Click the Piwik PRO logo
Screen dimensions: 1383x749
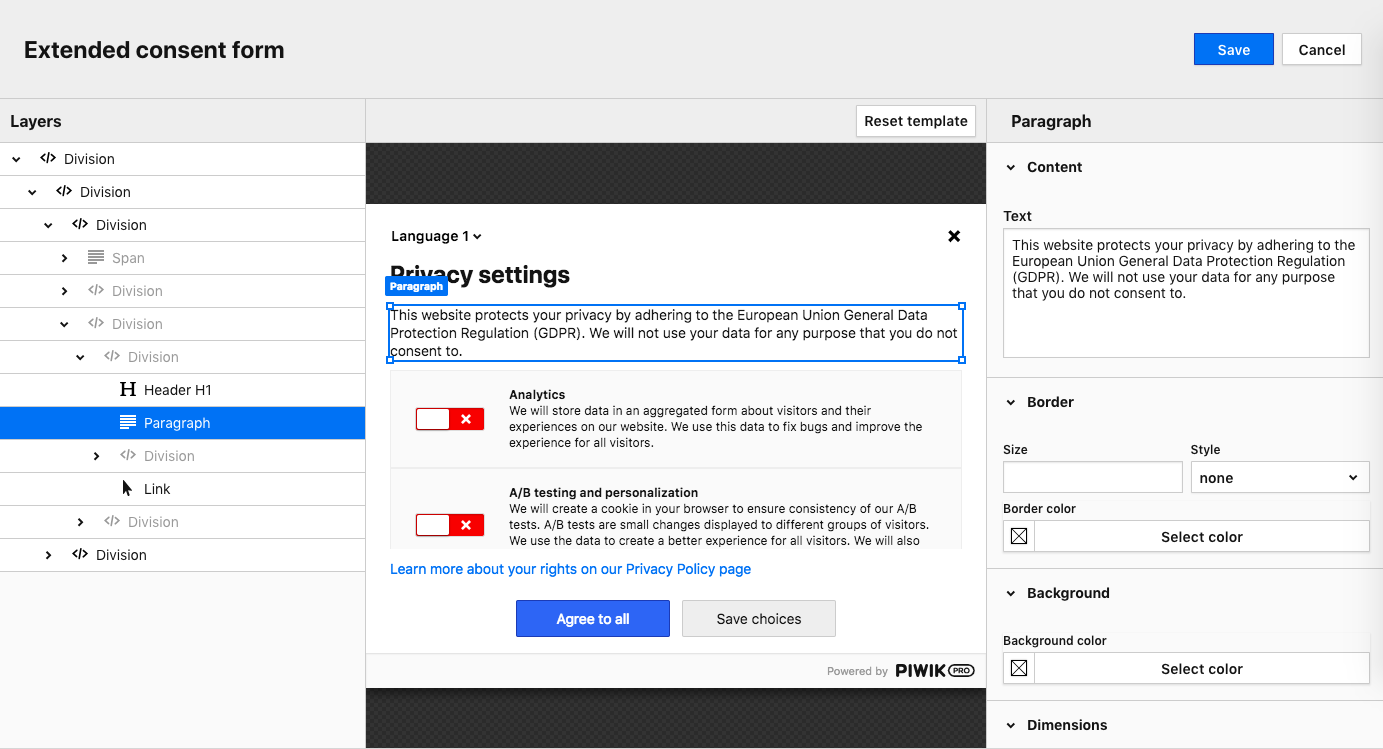coord(934,671)
